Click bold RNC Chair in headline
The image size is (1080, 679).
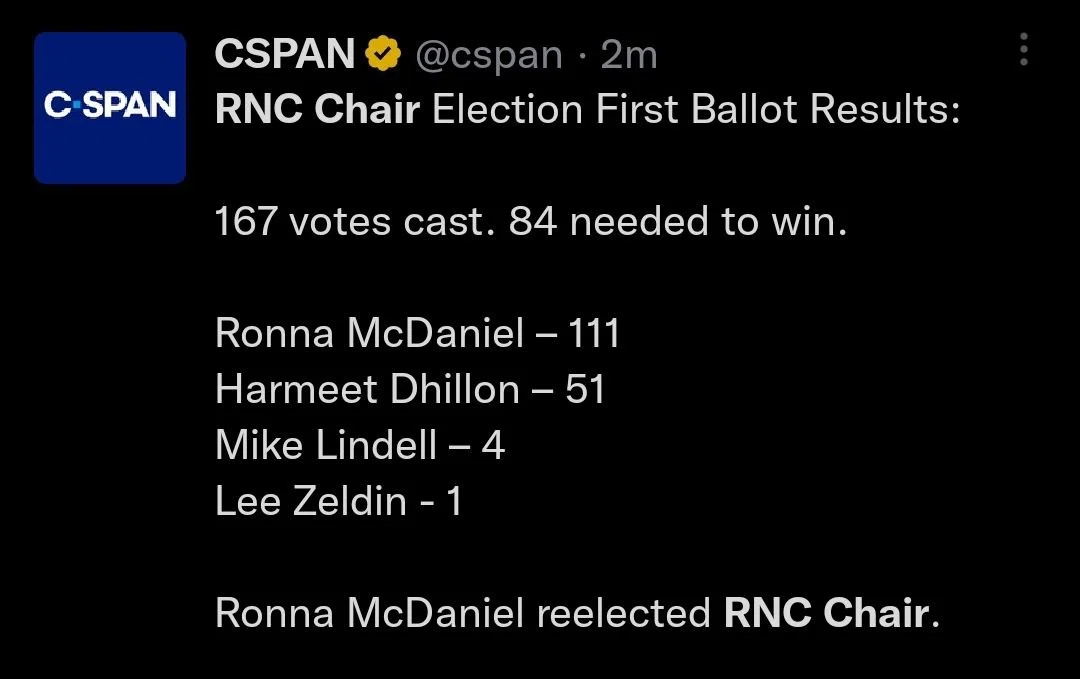(318, 109)
